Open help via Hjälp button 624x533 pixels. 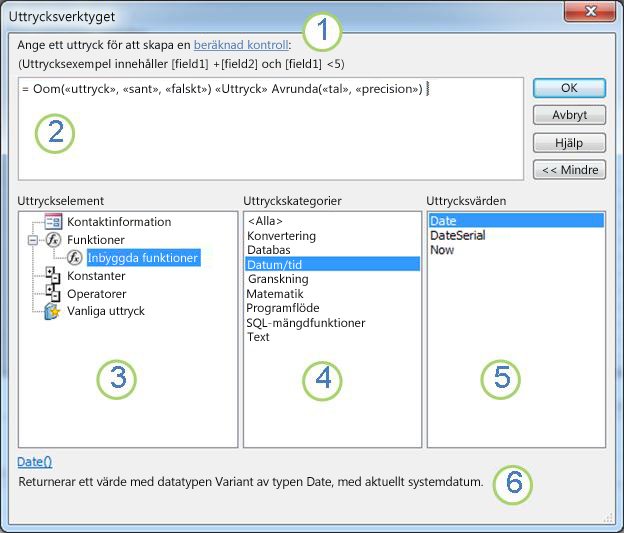pos(569,143)
